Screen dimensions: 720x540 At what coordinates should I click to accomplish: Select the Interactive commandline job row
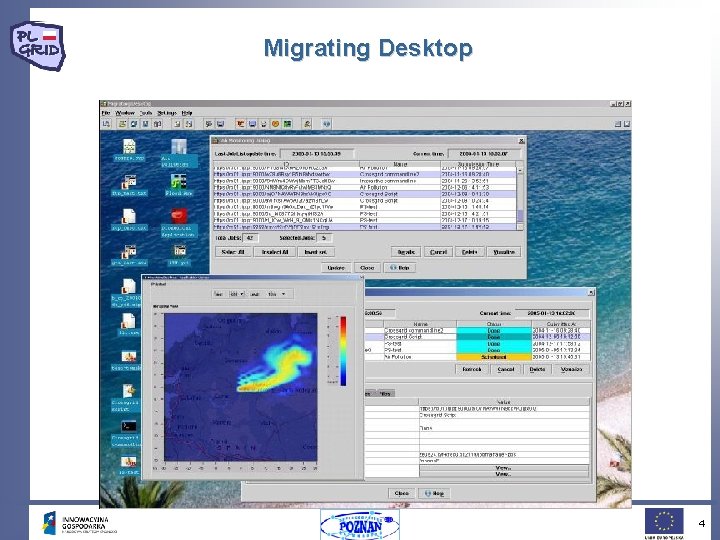coord(365,181)
